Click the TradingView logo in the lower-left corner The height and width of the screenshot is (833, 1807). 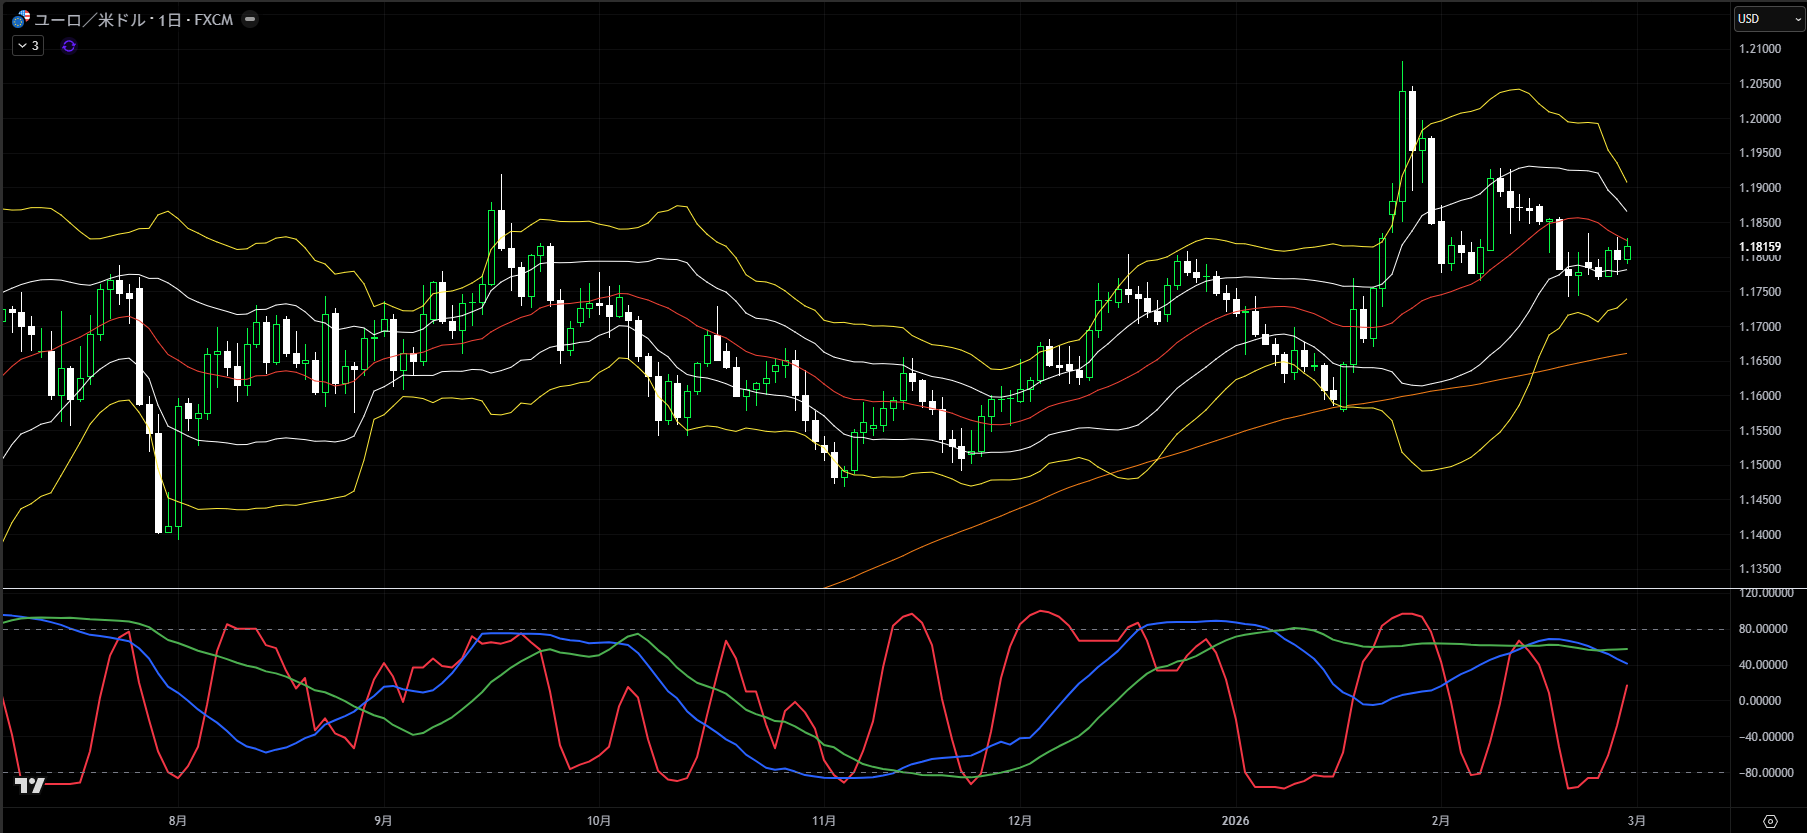point(30,785)
